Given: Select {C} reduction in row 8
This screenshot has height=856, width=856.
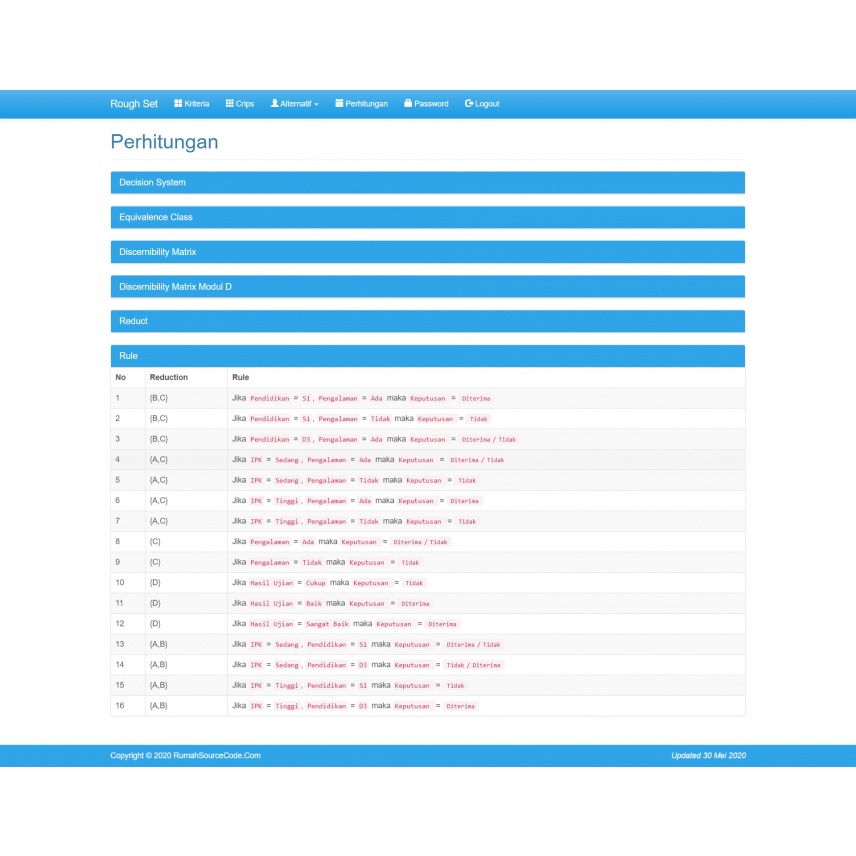Looking at the screenshot, I should click(x=155, y=542).
